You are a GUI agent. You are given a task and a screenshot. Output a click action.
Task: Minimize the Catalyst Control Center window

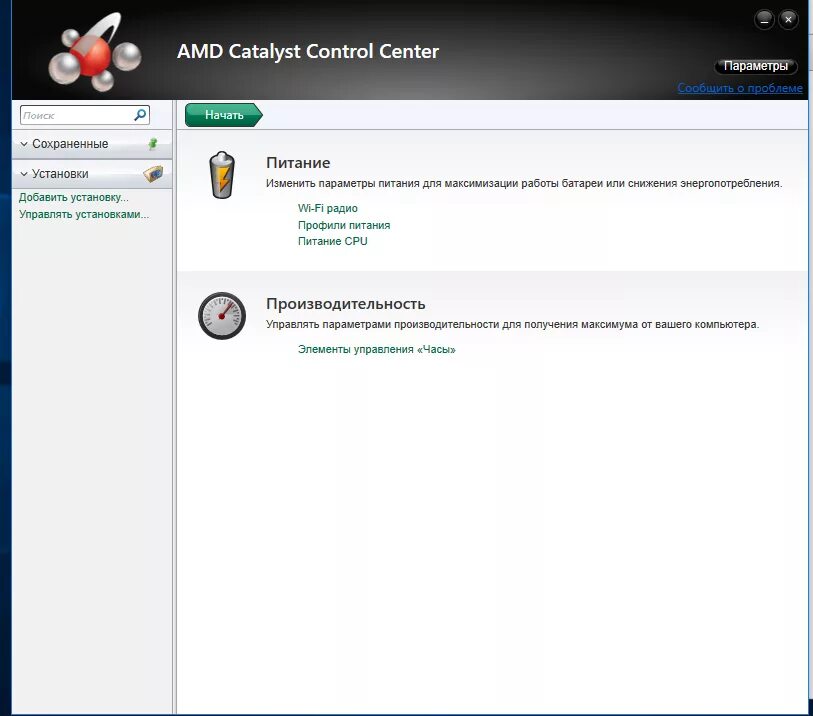[764, 20]
